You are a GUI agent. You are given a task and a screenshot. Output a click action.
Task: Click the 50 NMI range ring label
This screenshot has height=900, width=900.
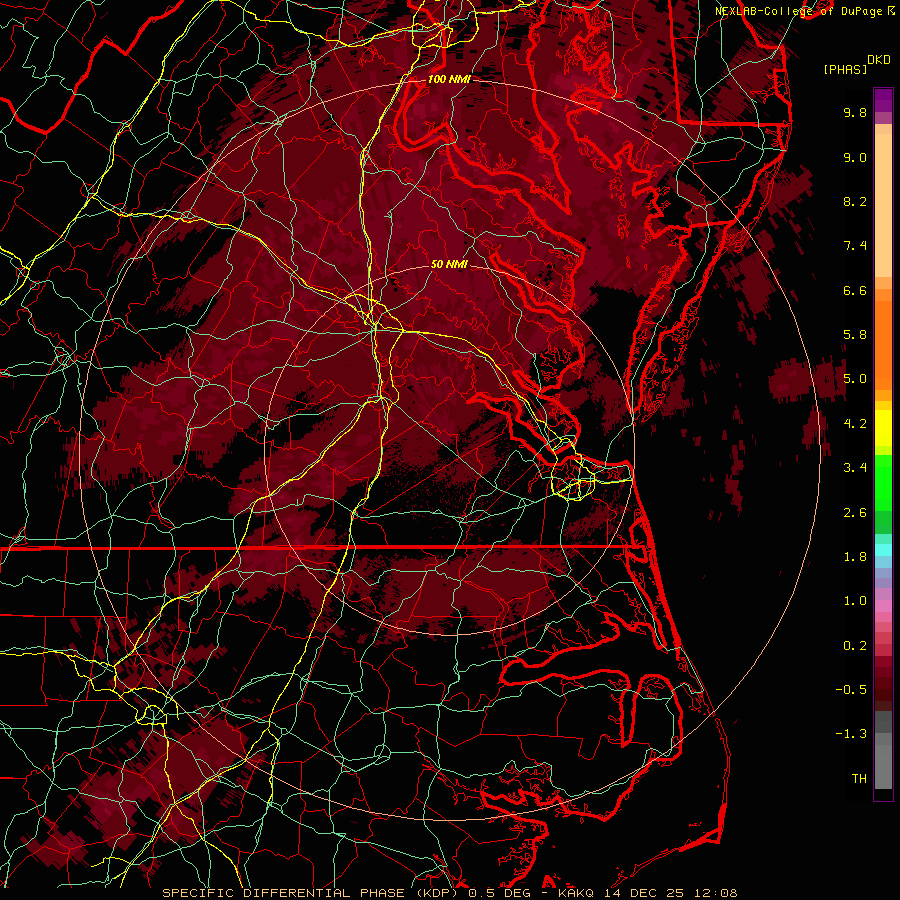coord(449,264)
